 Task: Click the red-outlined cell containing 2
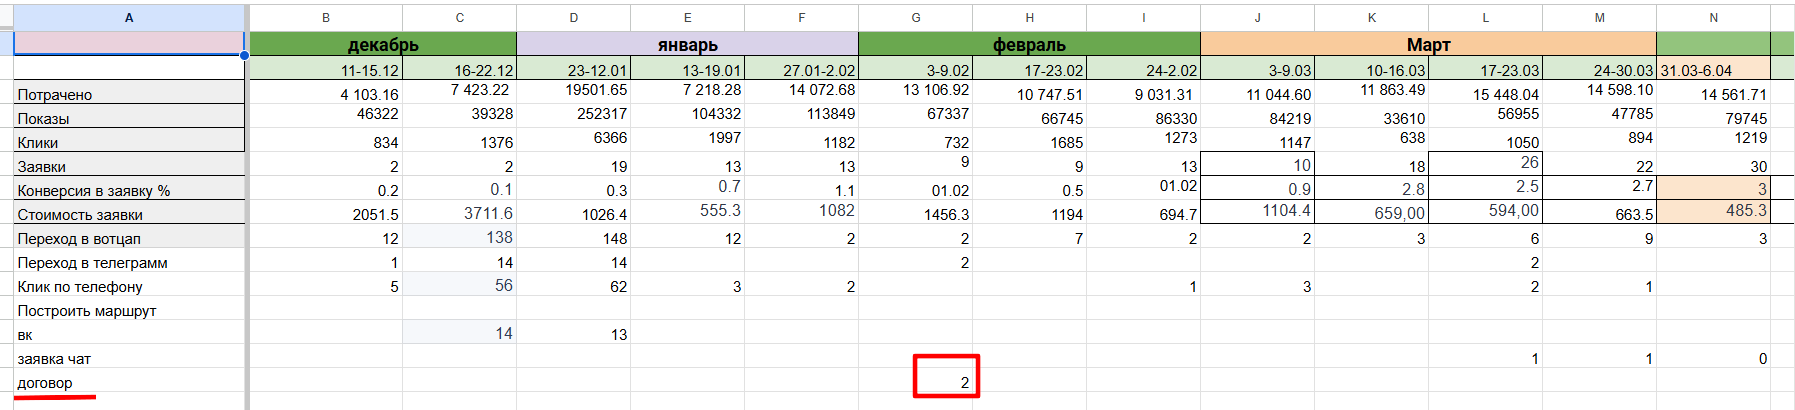[x=946, y=377]
